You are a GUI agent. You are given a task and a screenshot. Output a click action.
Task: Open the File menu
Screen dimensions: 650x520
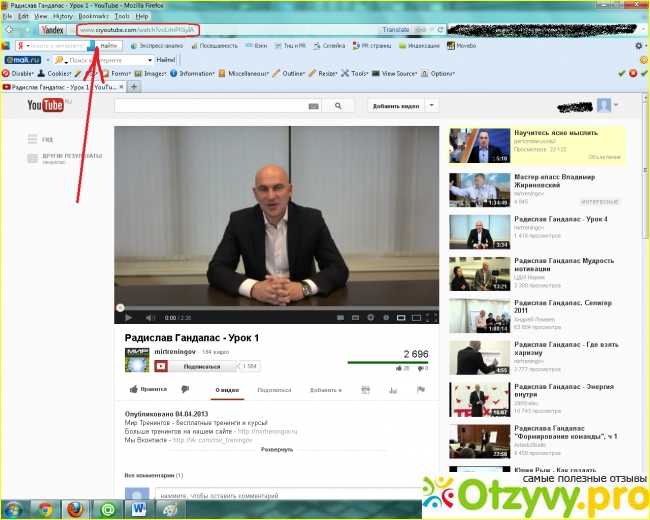(7, 16)
